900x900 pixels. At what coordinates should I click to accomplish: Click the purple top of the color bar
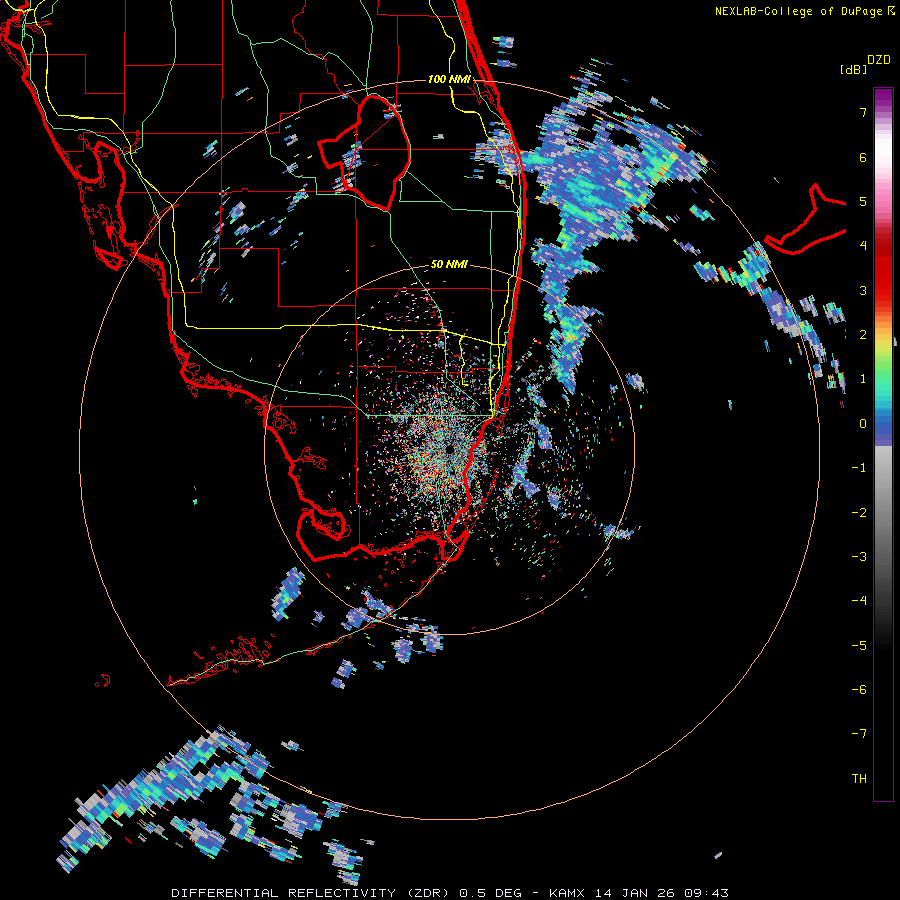[883, 98]
